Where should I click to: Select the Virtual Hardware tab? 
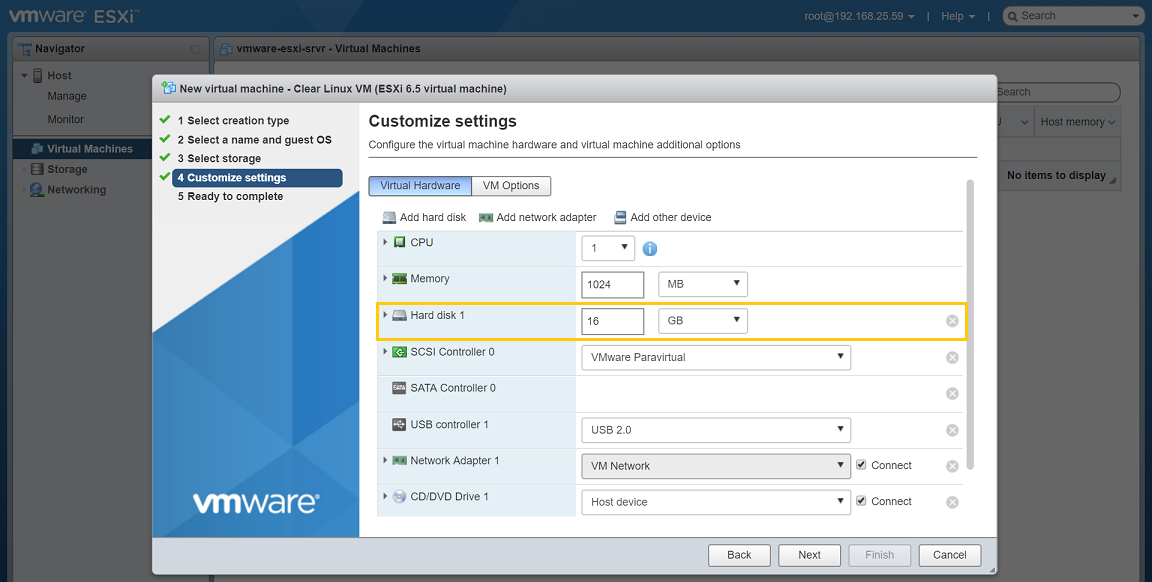tap(420, 185)
